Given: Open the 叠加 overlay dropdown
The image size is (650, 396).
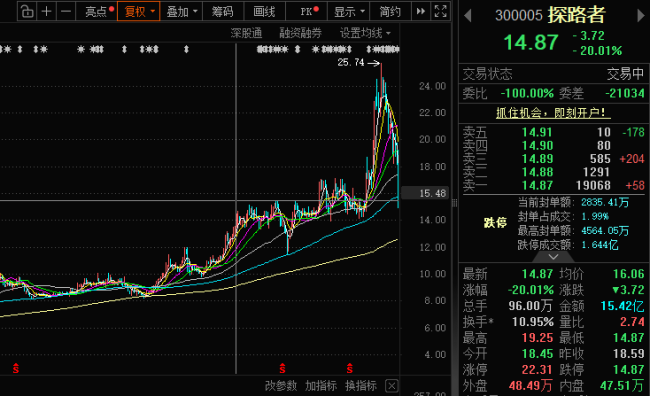Looking at the screenshot, I should pyautogui.click(x=182, y=11).
